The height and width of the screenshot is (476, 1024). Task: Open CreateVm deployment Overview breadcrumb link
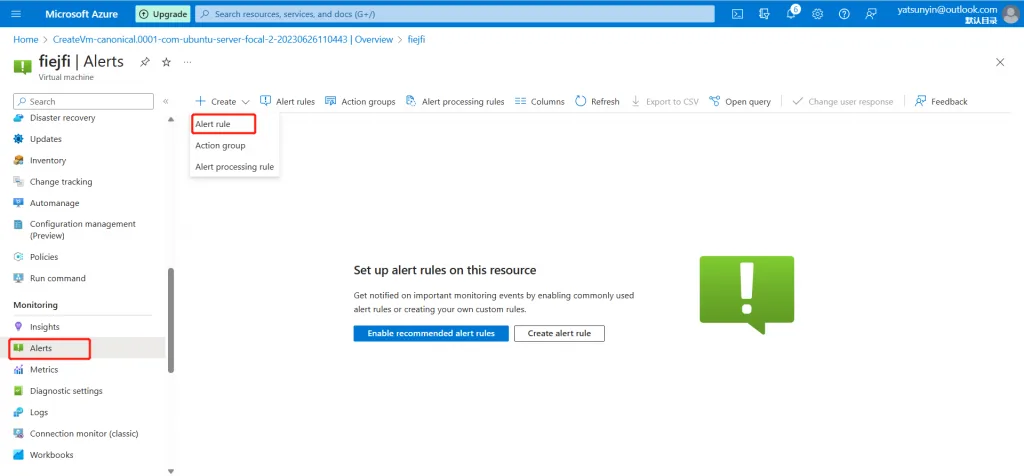223,39
